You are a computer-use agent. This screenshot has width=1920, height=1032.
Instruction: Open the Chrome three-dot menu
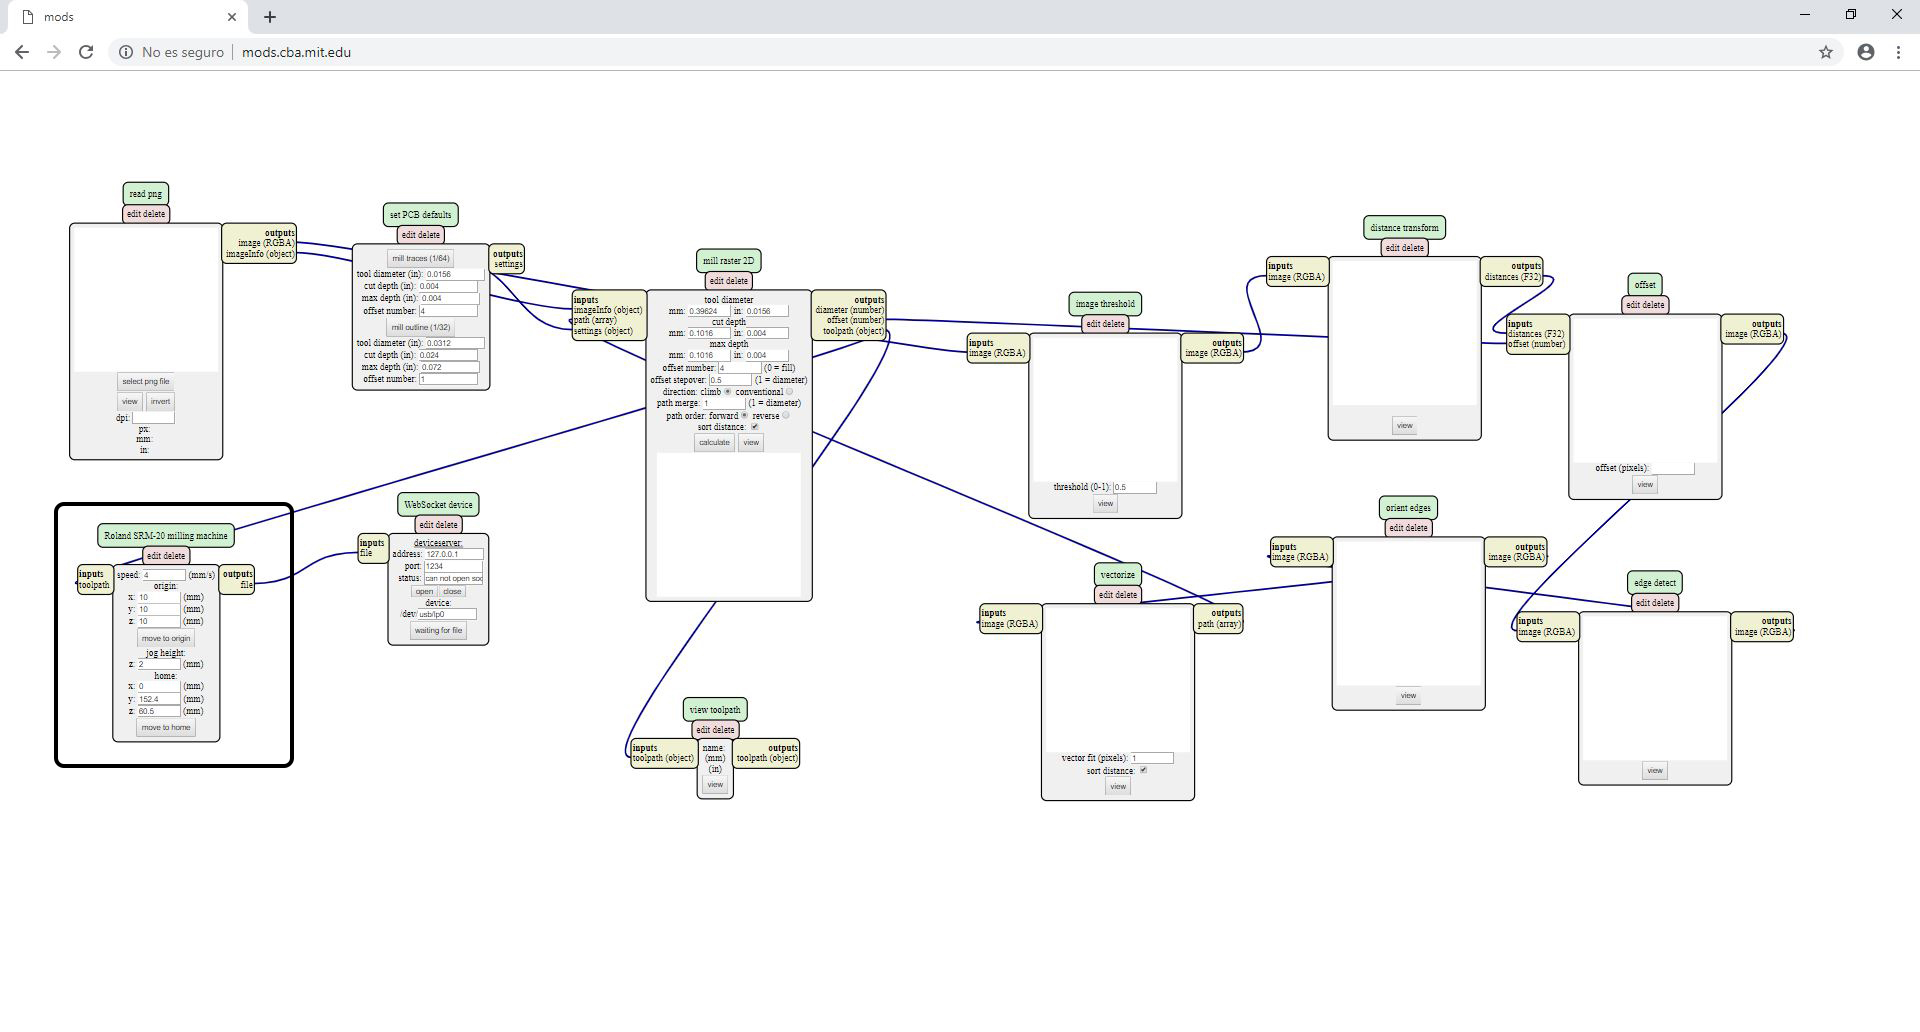coord(1898,52)
